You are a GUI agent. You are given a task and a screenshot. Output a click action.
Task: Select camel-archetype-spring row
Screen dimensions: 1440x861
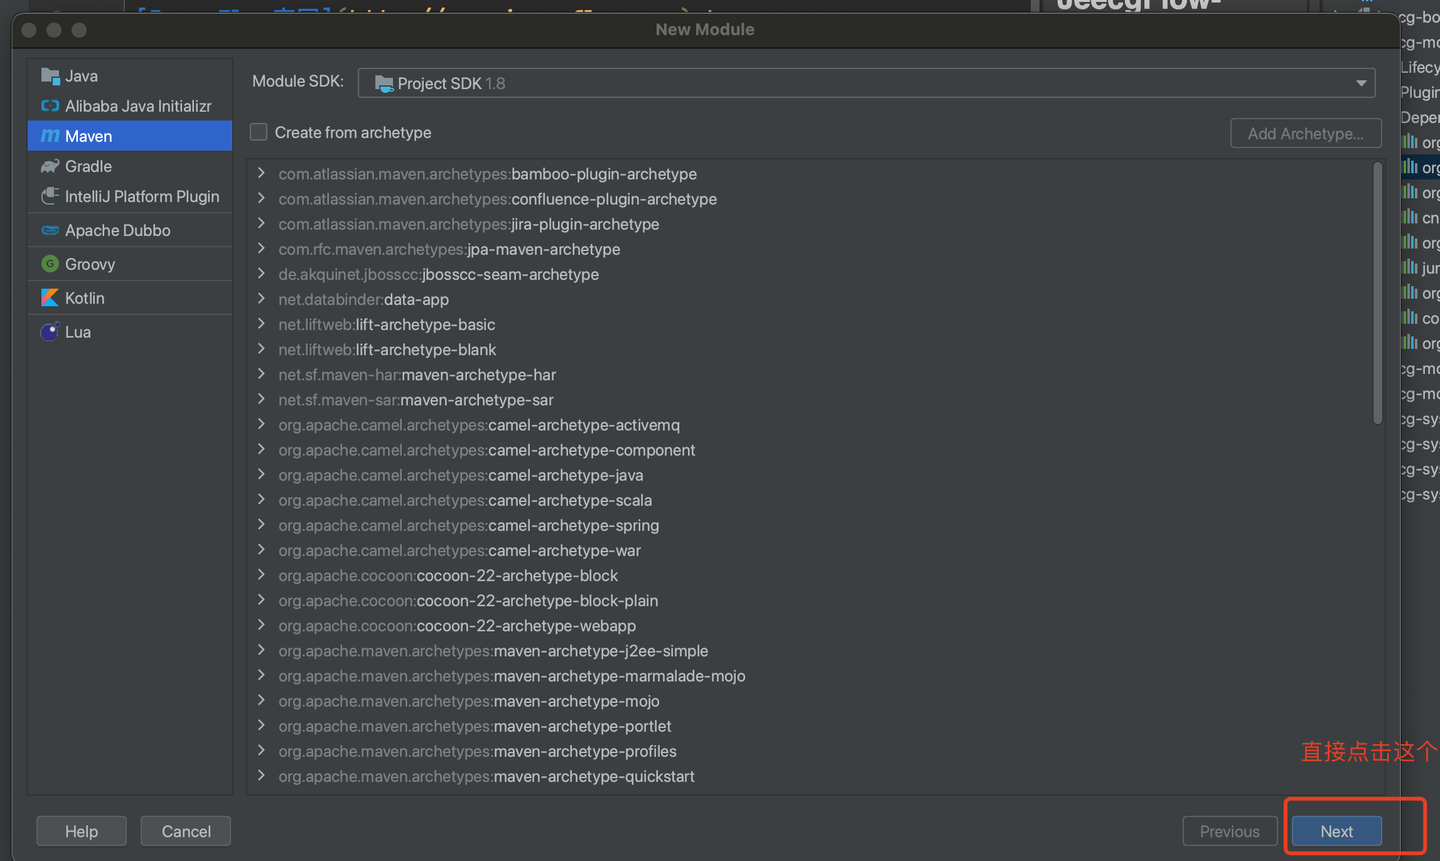click(x=810, y=525)
